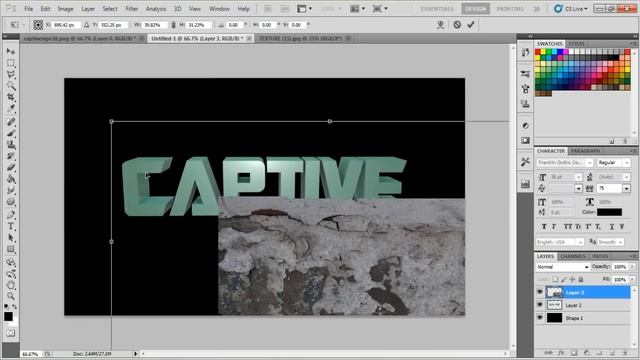This screenshot has width=640, height=360.
Task: Select the Quick Selection tool
Action: [x=11, y=86]
